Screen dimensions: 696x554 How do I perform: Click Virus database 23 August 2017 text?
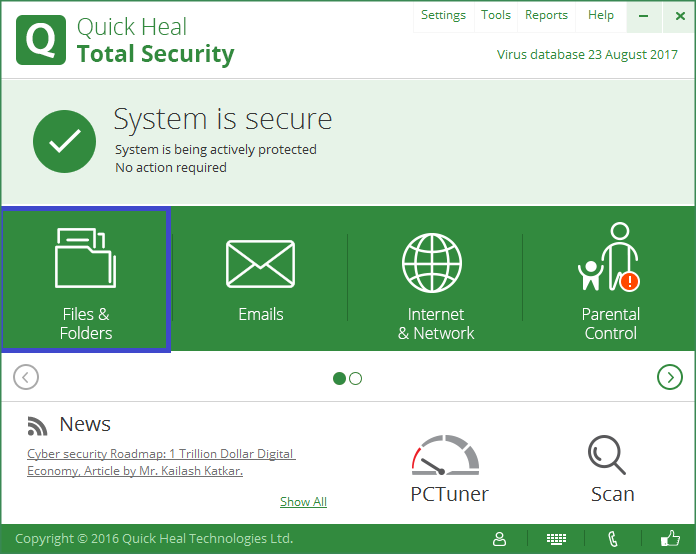coord(587,55)
